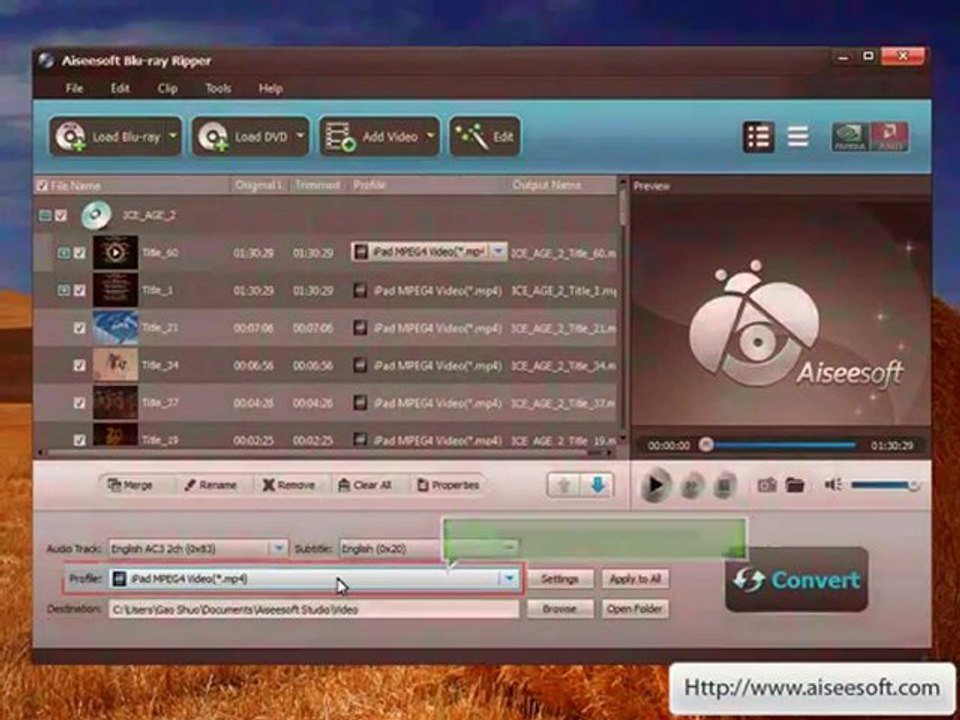
Task: Uncheck the Title_37 checkbox
Action: [80, 403]
